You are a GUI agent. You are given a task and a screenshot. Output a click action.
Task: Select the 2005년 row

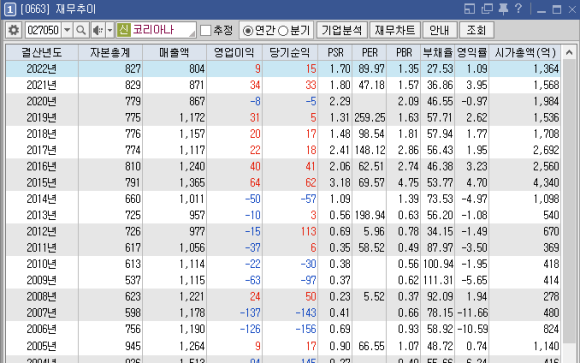pyautogui.click(x=283, y=346)
